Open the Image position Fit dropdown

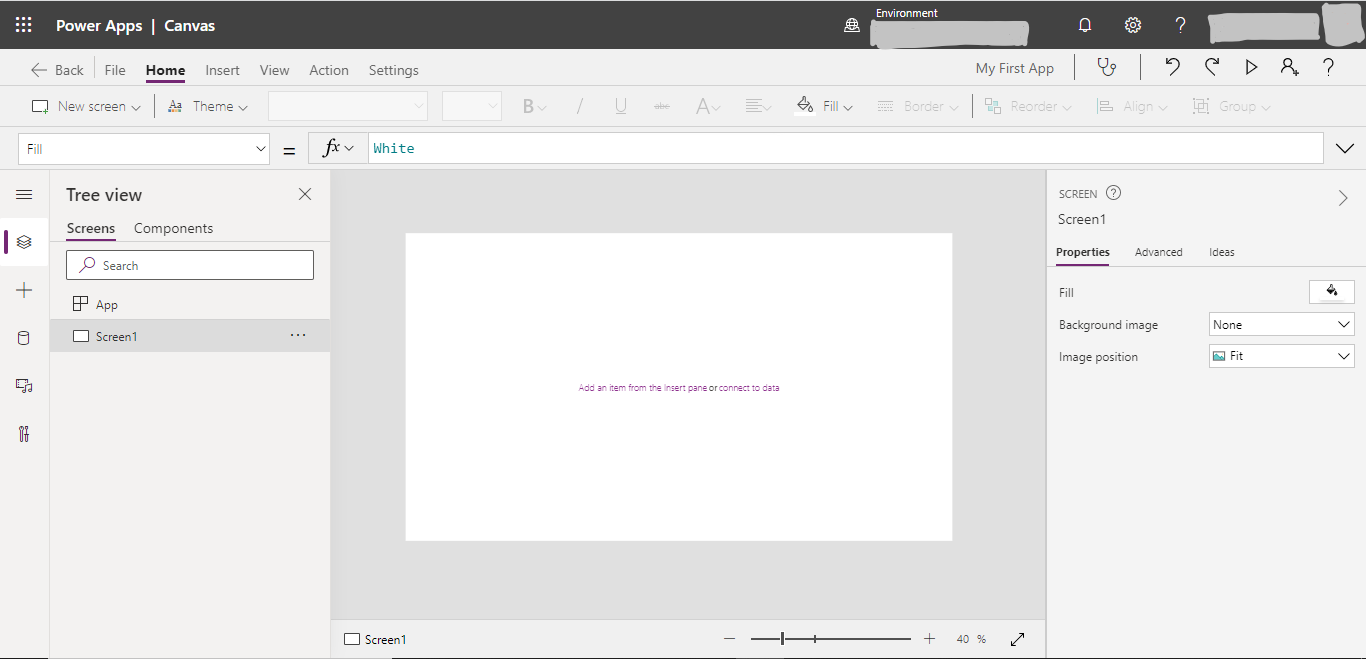1281,356
